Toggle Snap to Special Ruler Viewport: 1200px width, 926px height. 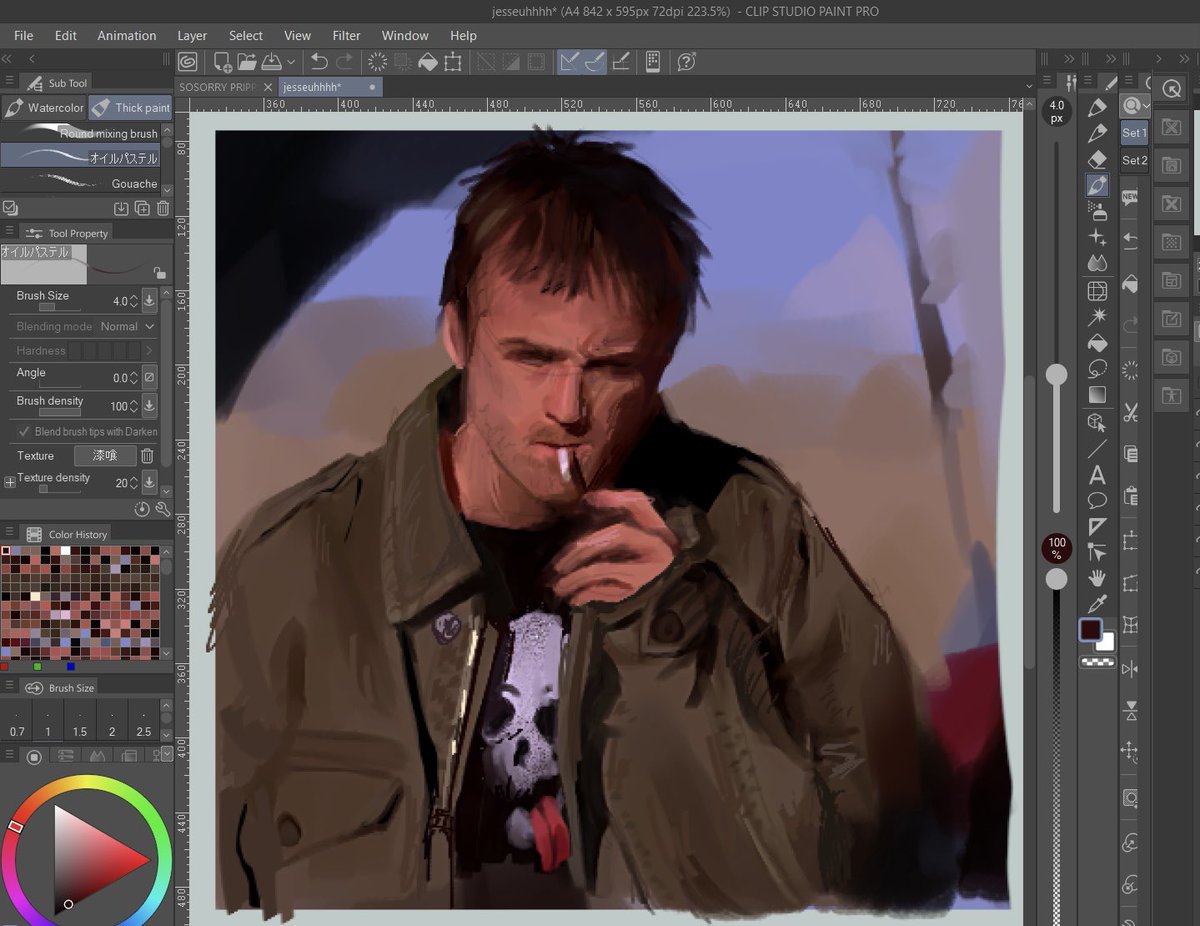click(x=594, y=62)
